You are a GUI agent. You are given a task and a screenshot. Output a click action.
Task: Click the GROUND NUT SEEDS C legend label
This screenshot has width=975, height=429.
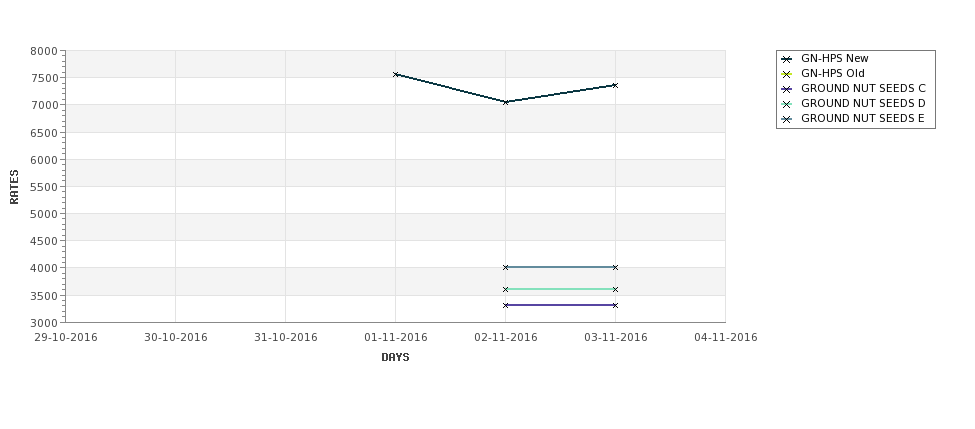pyautogui.click(x=863, y=88)
